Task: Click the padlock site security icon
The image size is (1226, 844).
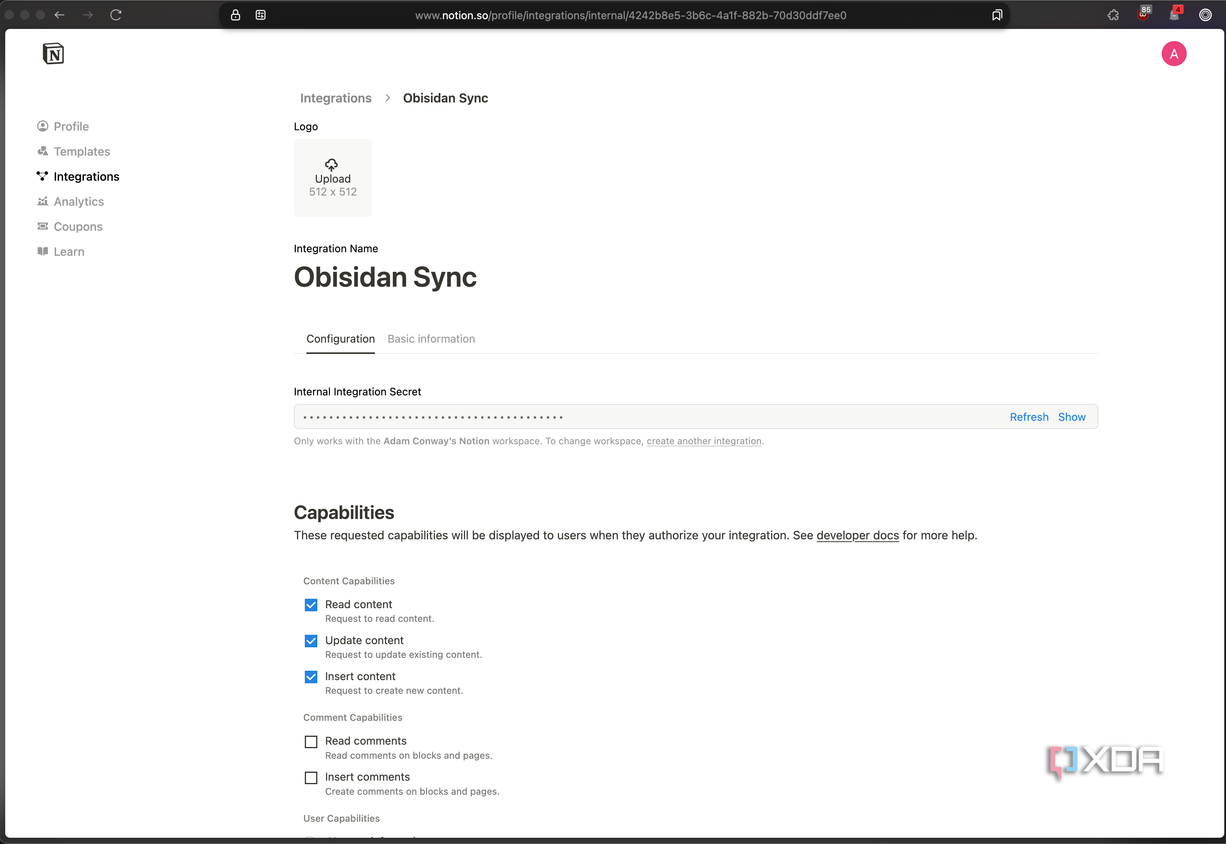Action: 236,15
